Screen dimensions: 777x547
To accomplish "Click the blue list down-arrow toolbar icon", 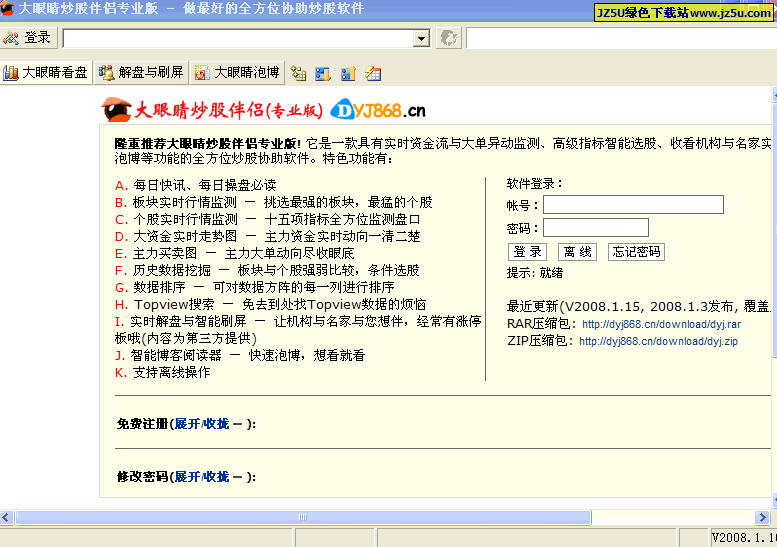I will pyautogui.click(x=323, y=74).
